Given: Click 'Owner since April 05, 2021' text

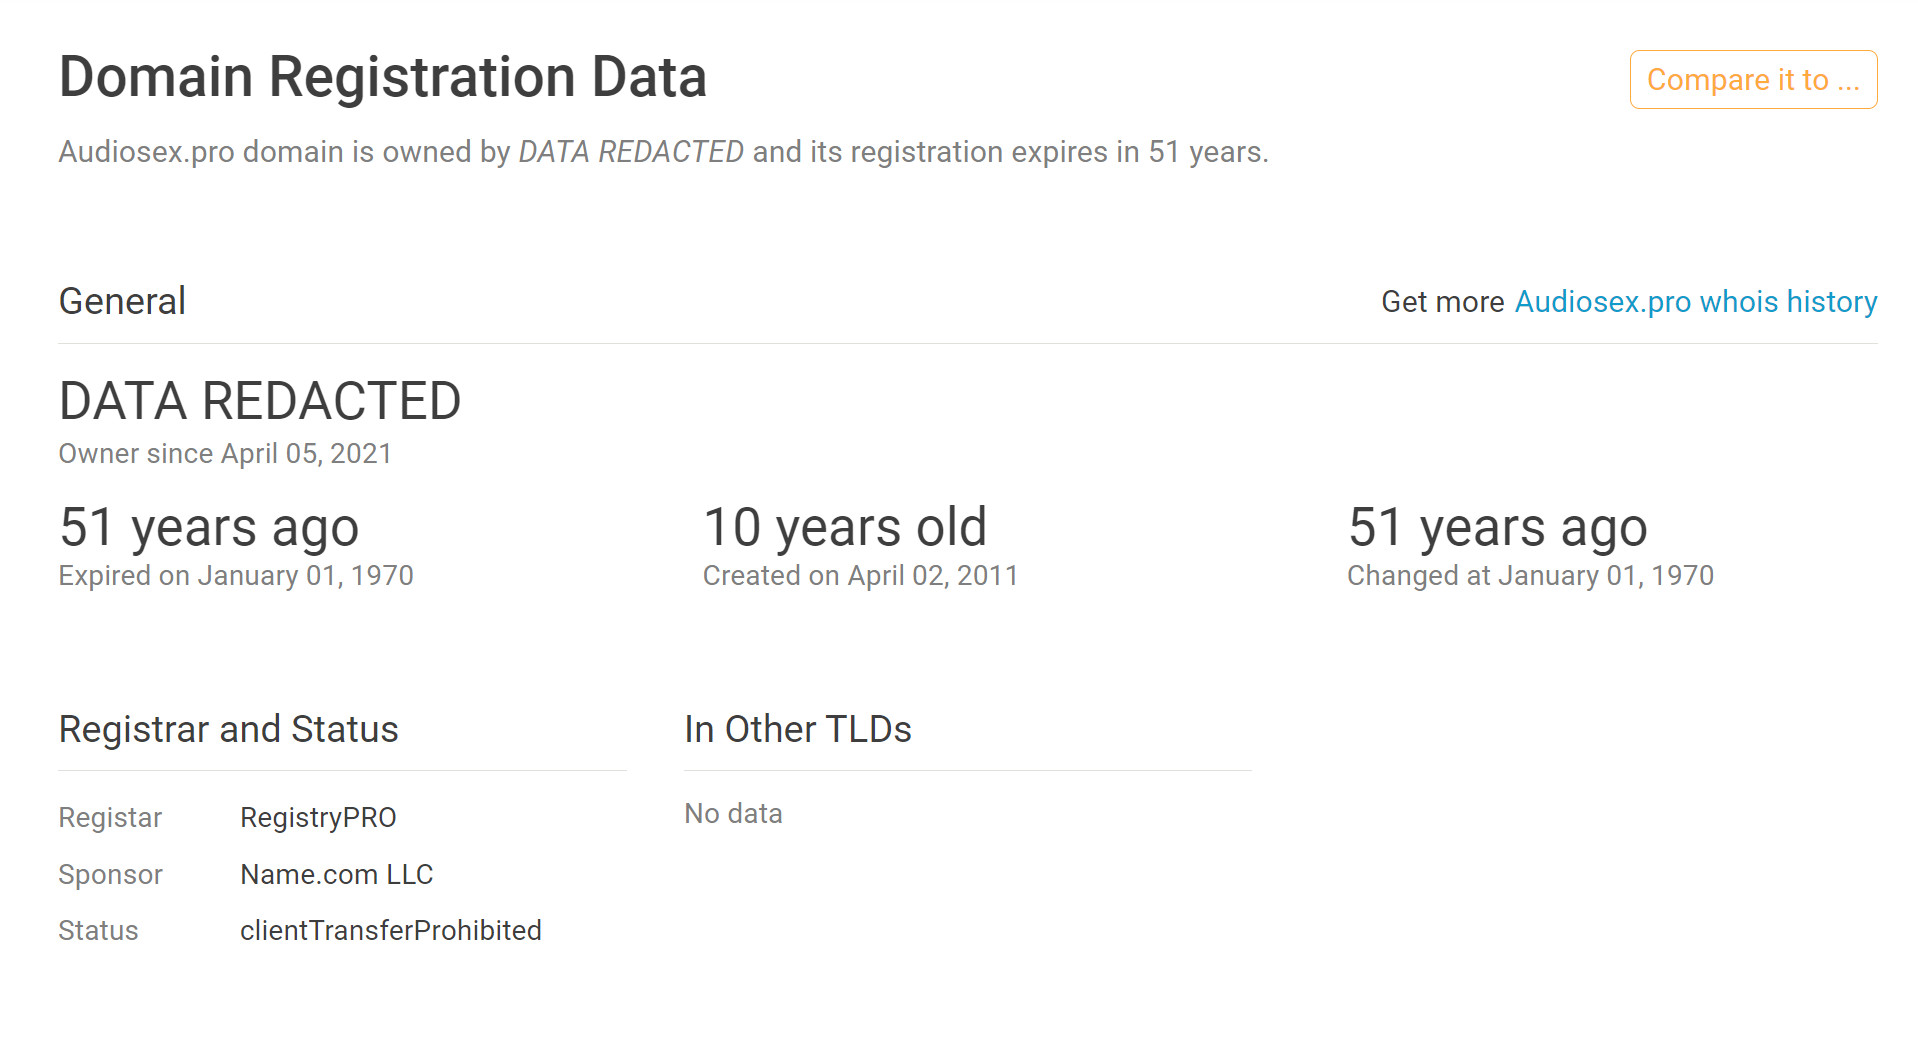Looking at the screenshot, I should tap(225, 454).
